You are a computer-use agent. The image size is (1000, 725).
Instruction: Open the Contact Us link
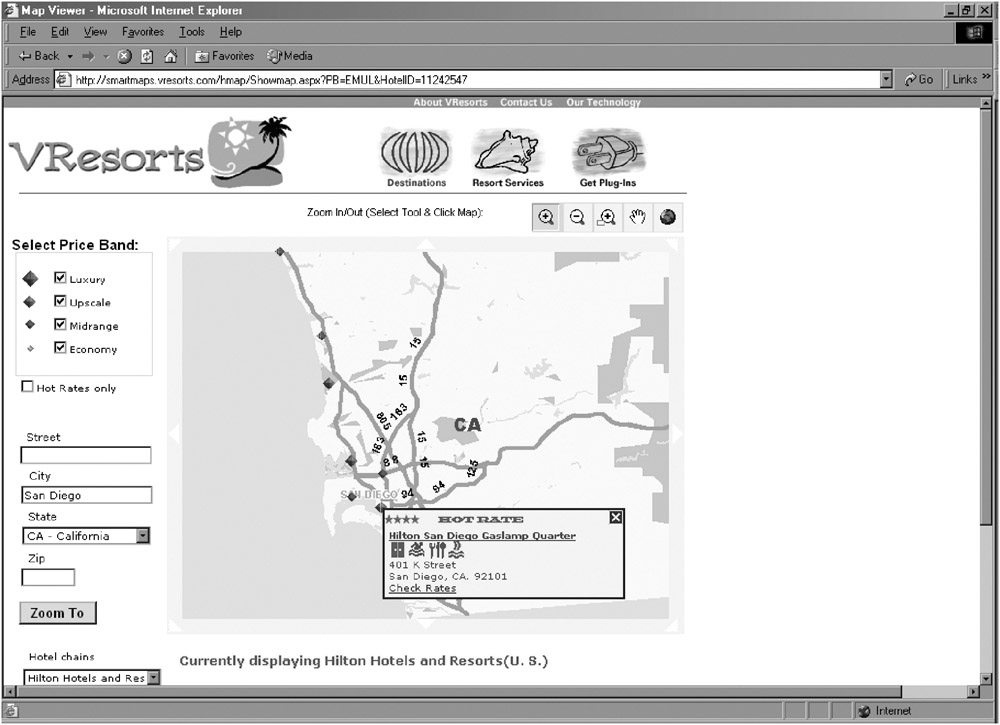coord(526,102)
